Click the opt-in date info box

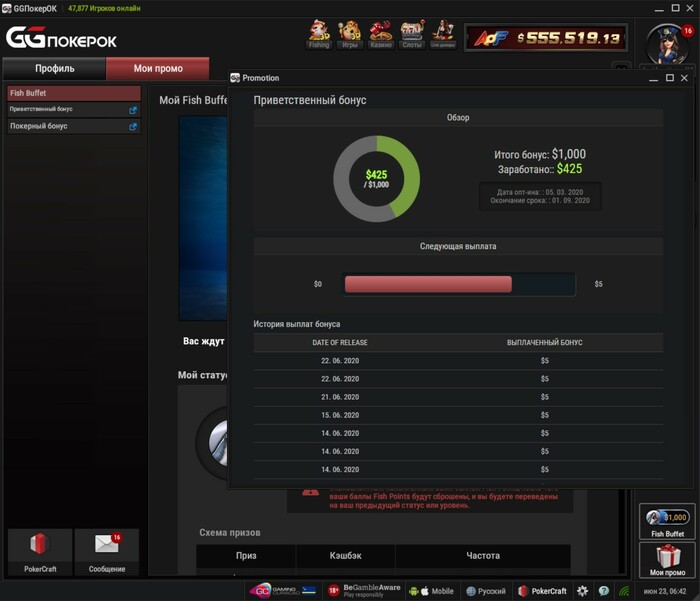pyautogui.click(x=540, y=196)
